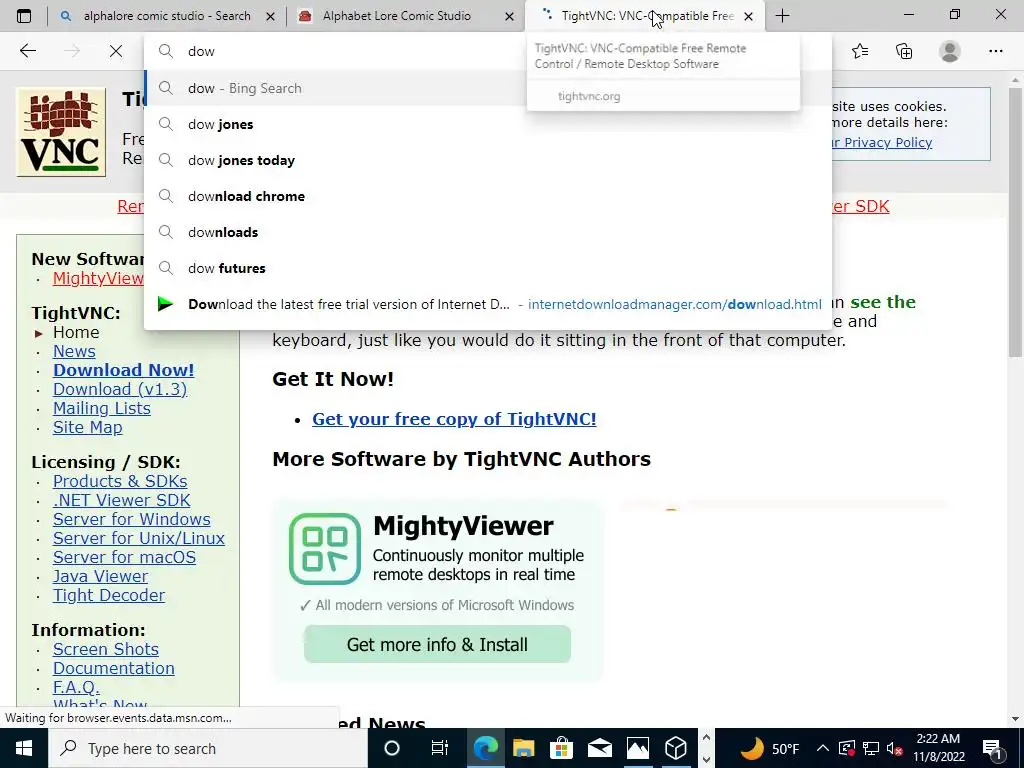Click Get your free copy of TightVNC!

pyautogui.click(x=454, y=419)
